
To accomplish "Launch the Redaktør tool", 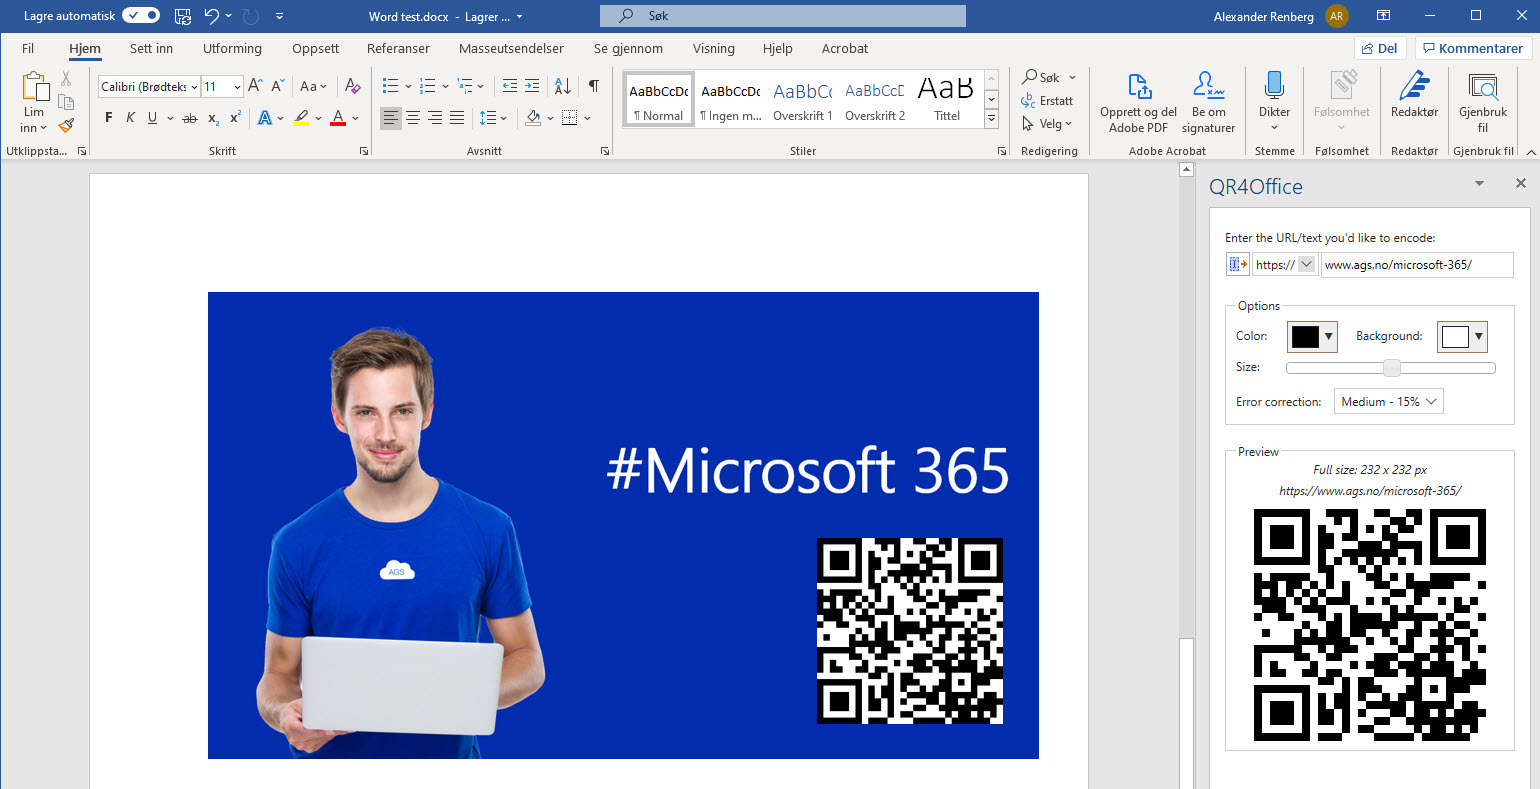I will point(1413,95).
